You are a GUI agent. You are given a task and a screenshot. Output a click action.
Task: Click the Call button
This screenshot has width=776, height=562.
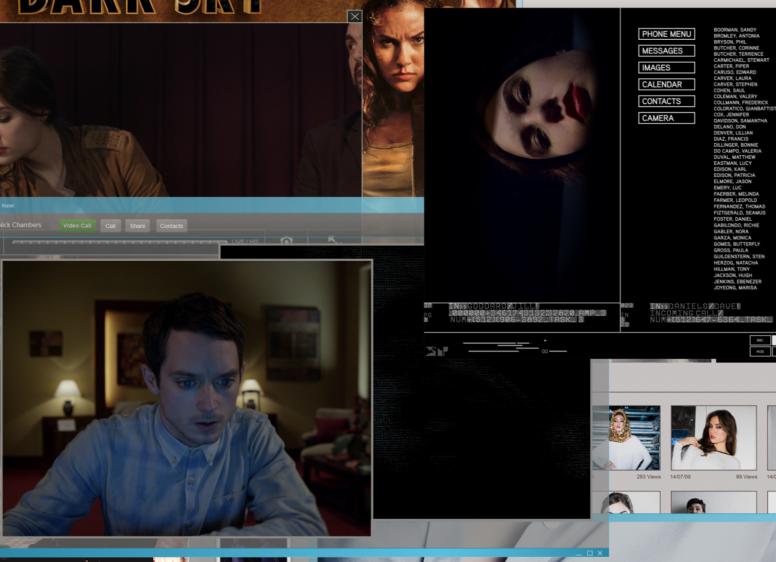(x=110, y=226)
